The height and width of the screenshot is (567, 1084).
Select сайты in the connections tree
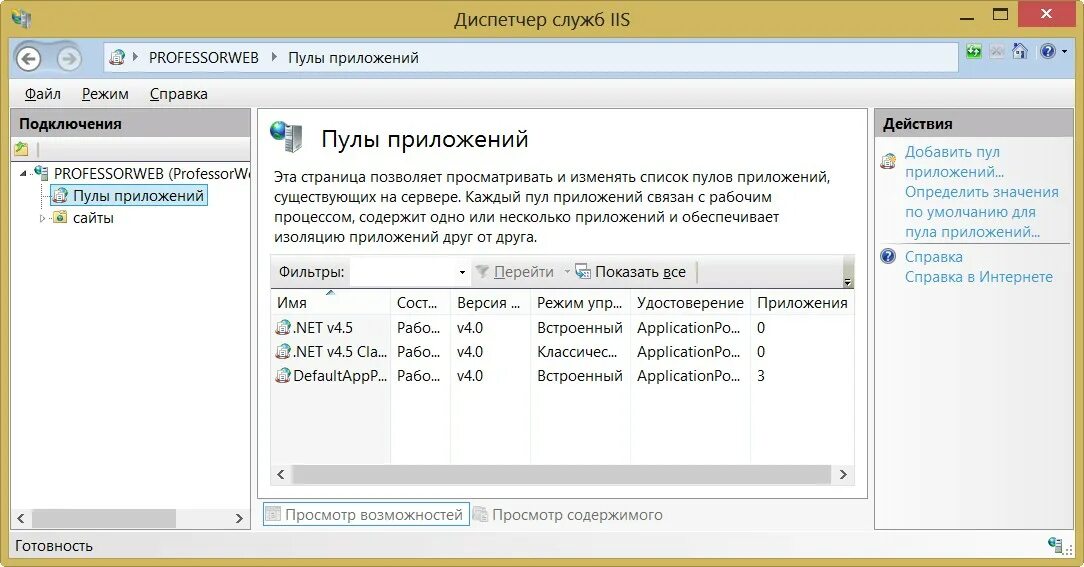pyautogui.click(x=93, y=219)
